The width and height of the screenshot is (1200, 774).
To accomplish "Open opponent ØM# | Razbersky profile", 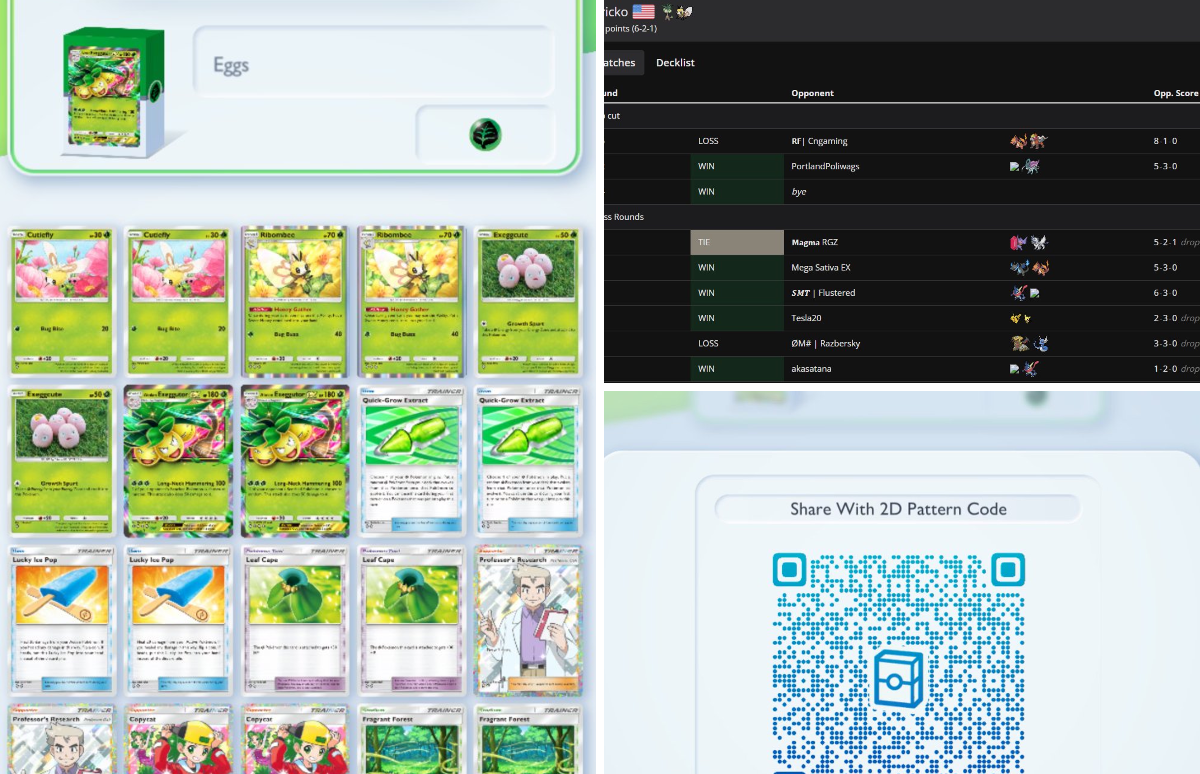I will pos(826,343).
